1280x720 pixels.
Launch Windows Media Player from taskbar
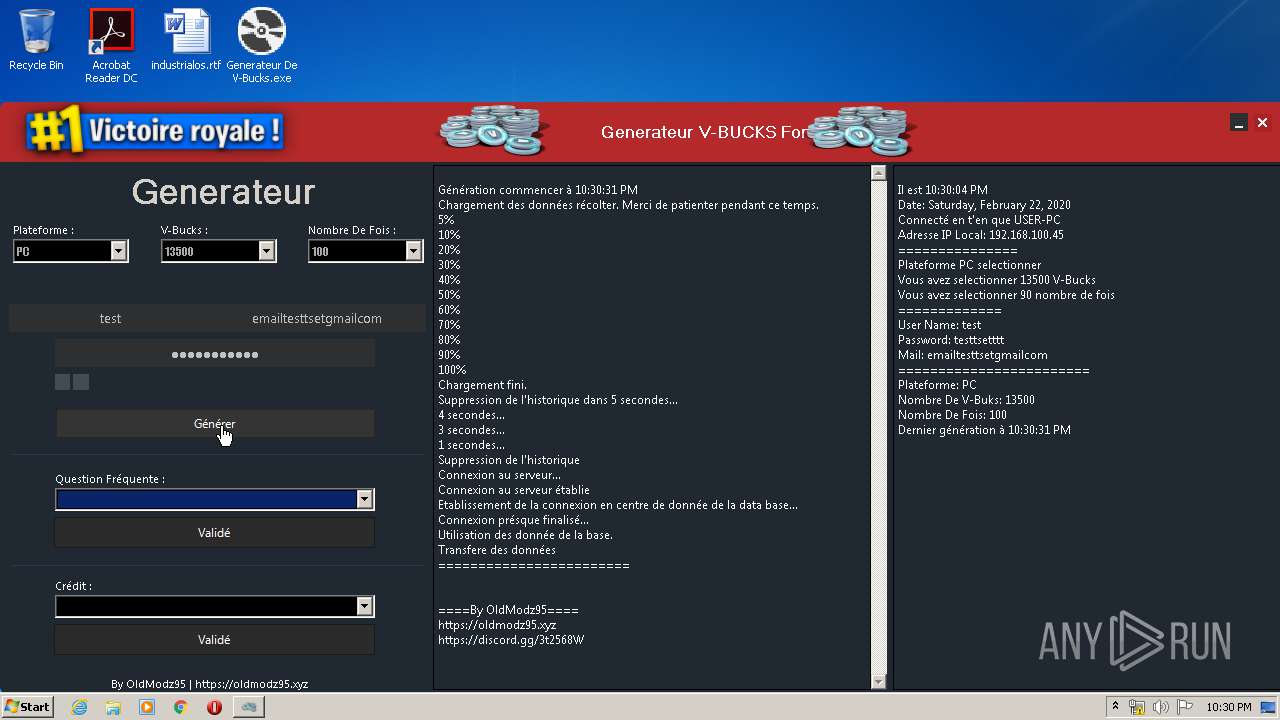pos(147,707)
